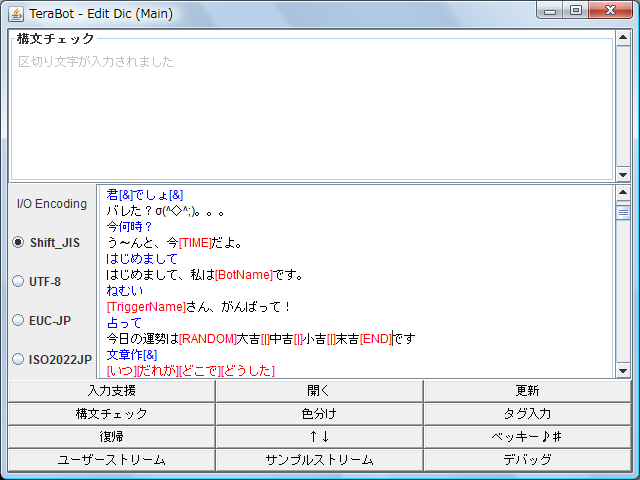Viewport: 640px width, 480px height.
Task: Click up arrow of syntax check scrollbar
Action: point(623,38)
